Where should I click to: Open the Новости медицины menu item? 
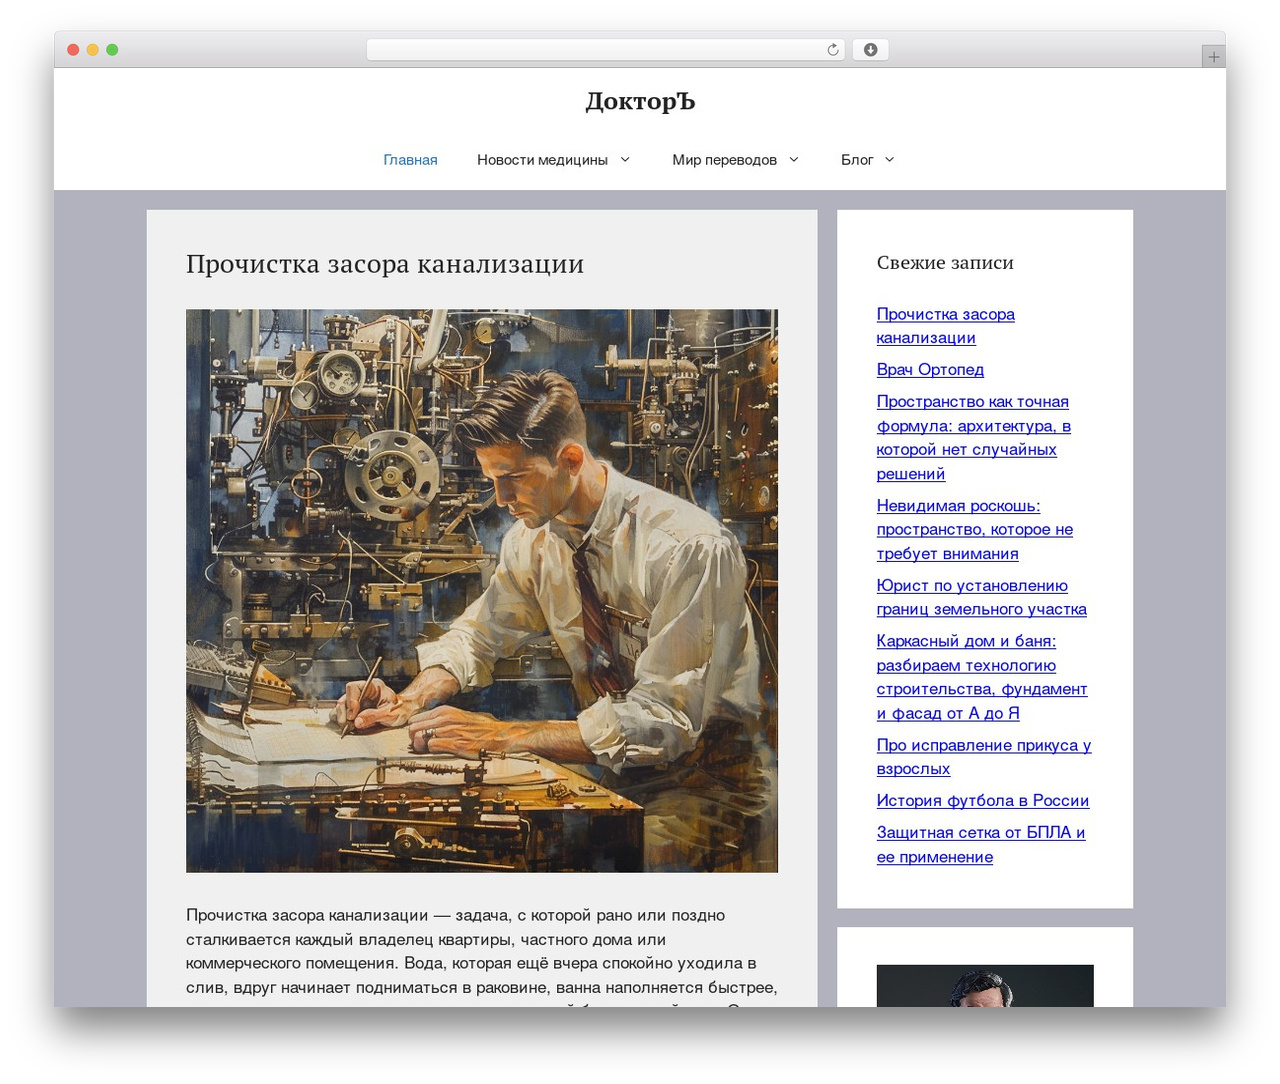542,160
